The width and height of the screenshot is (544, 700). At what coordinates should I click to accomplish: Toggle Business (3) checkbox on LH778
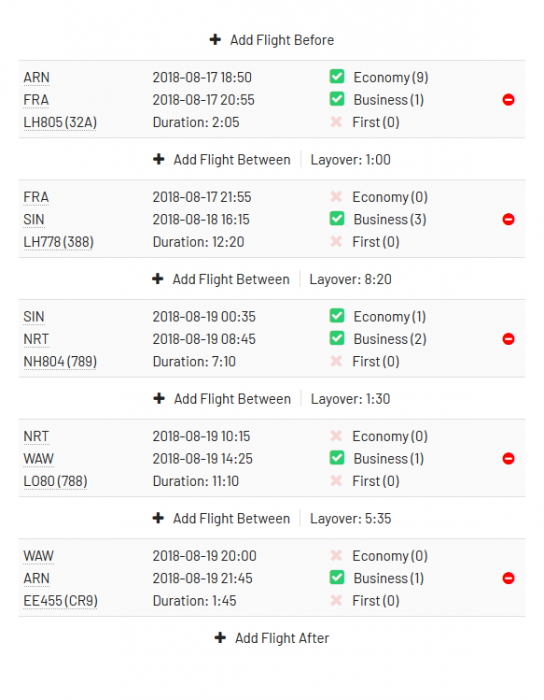337,218
